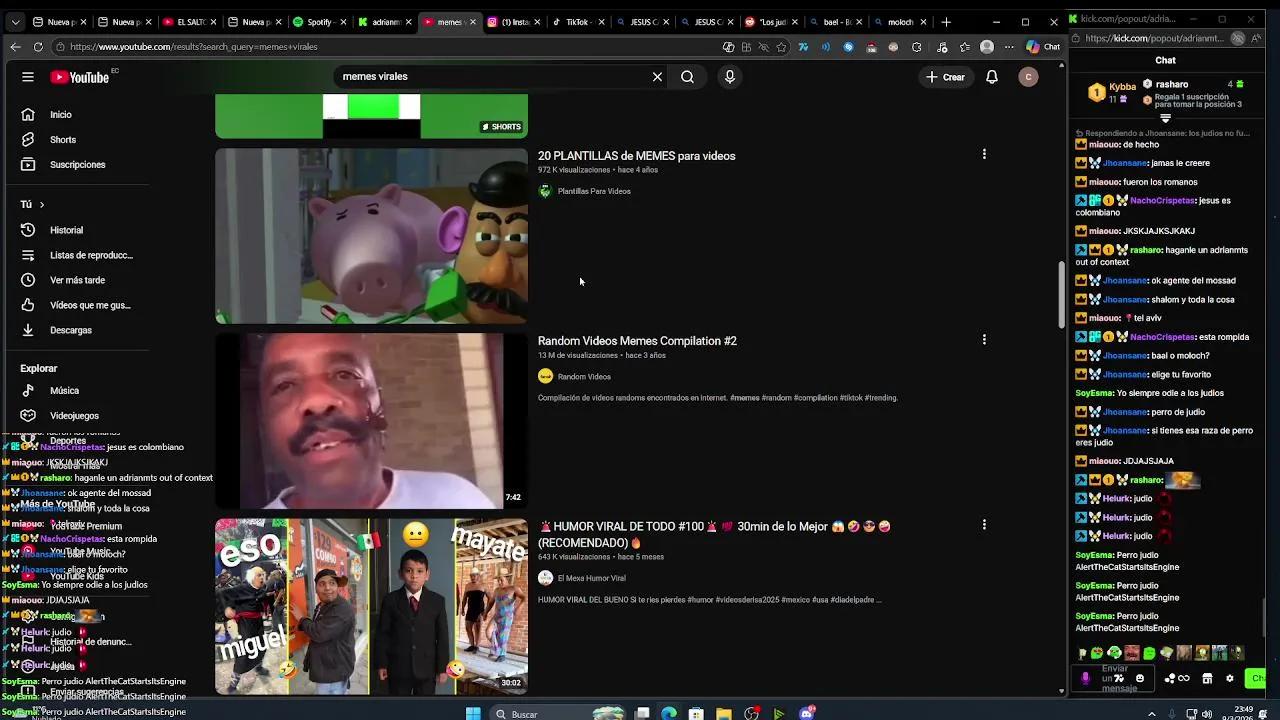This screenshot has width=1280, height=720.
Task: Open the browser tab list dropdown
Action: click(15, 22)
